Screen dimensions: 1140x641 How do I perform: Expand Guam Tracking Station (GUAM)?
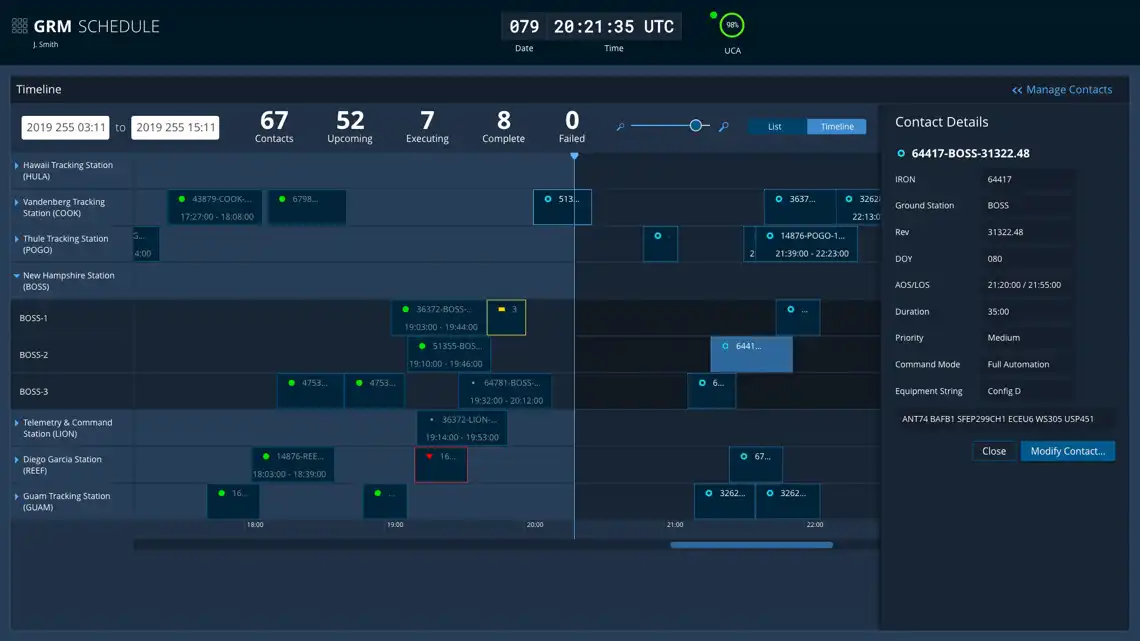point(17,496)
